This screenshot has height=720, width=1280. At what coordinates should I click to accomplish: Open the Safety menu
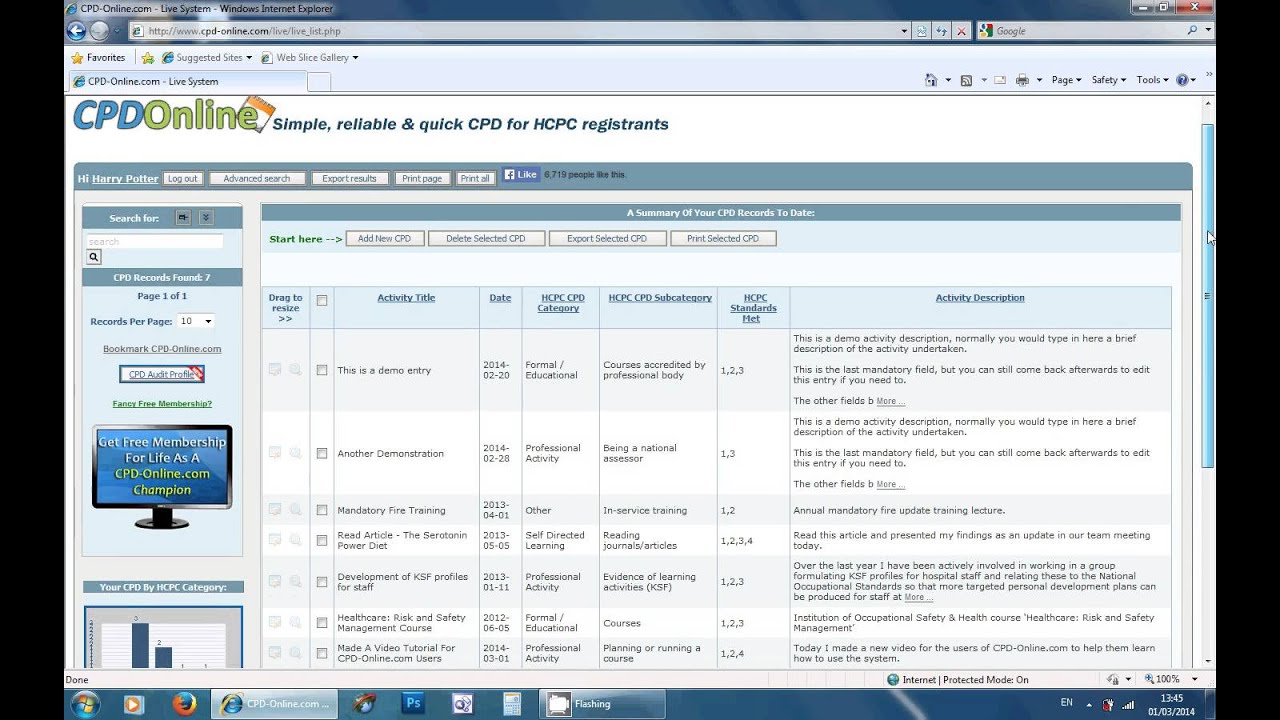(1109, 80)
